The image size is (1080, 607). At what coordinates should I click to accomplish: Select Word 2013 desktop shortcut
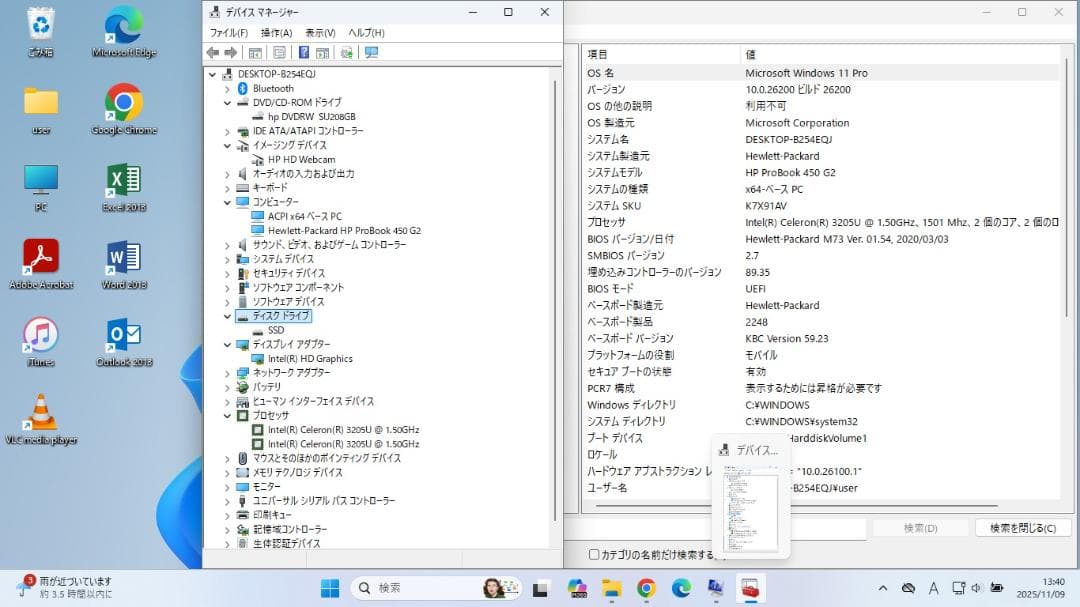[x=124, y=265]
